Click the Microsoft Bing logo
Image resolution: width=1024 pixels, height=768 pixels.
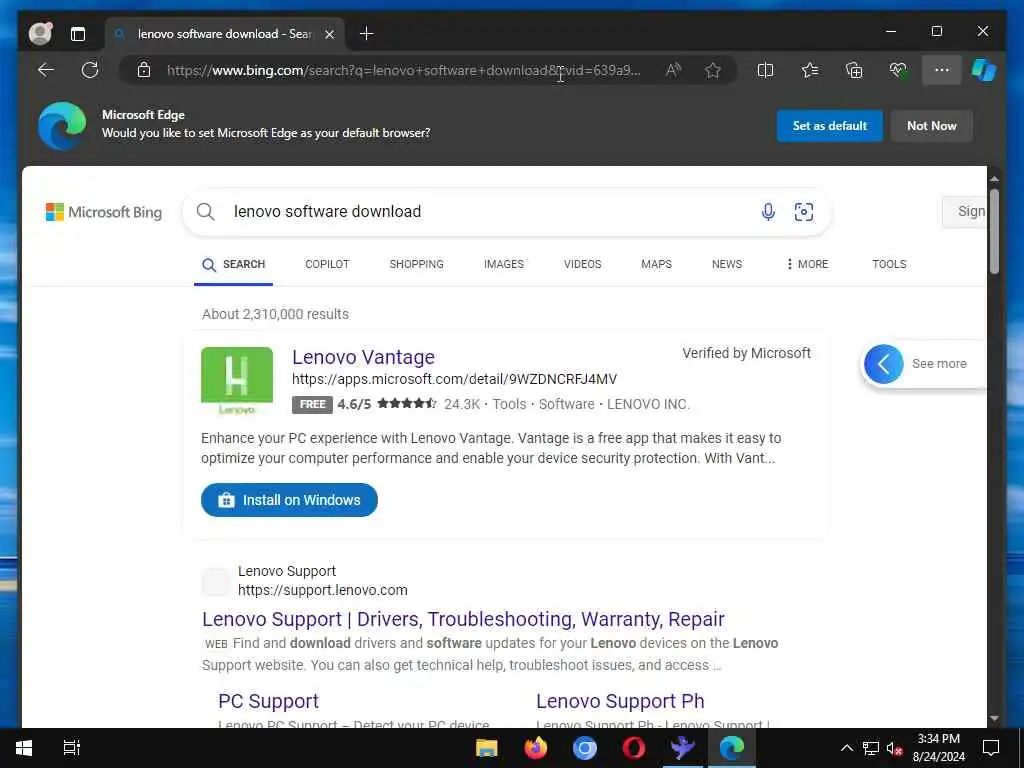[104, 212]
